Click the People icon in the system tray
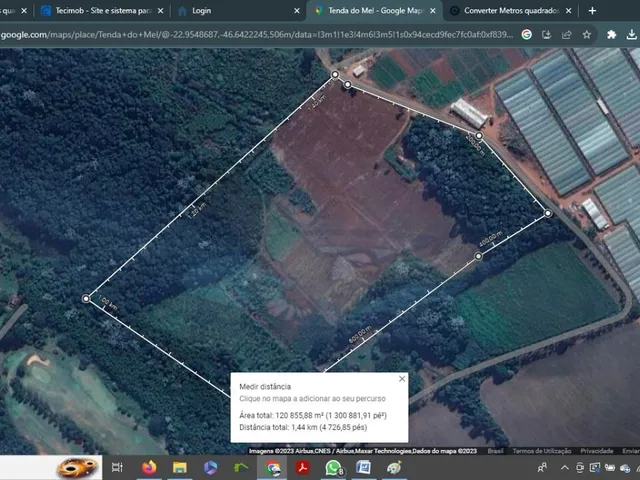 tap(542, 467)
